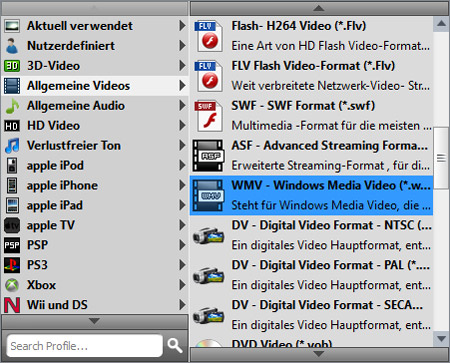
Task: Click the Nutzerdefiniert user icon
Action: click(x=12, y=46)
